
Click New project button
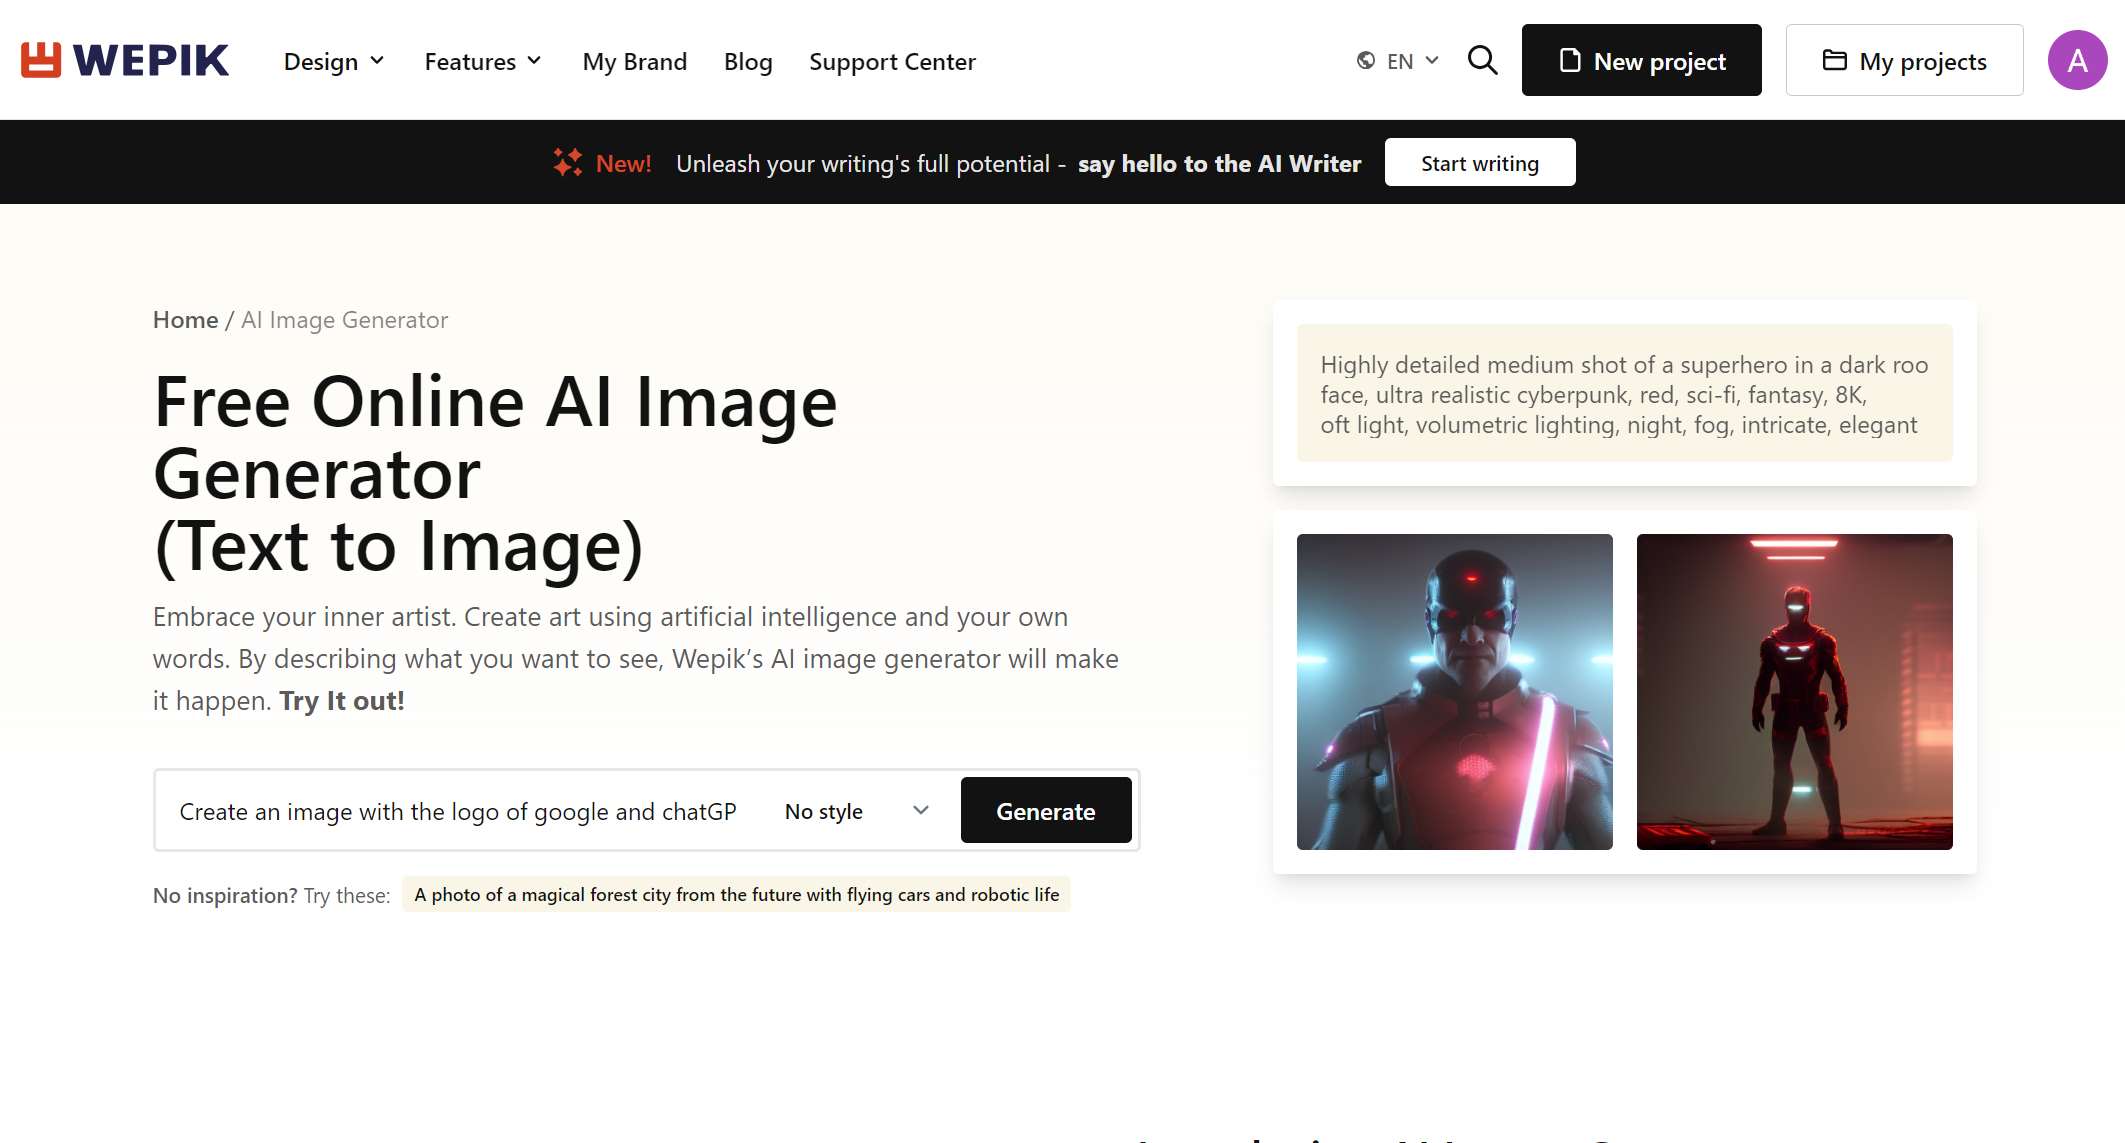pos(1641,61)
